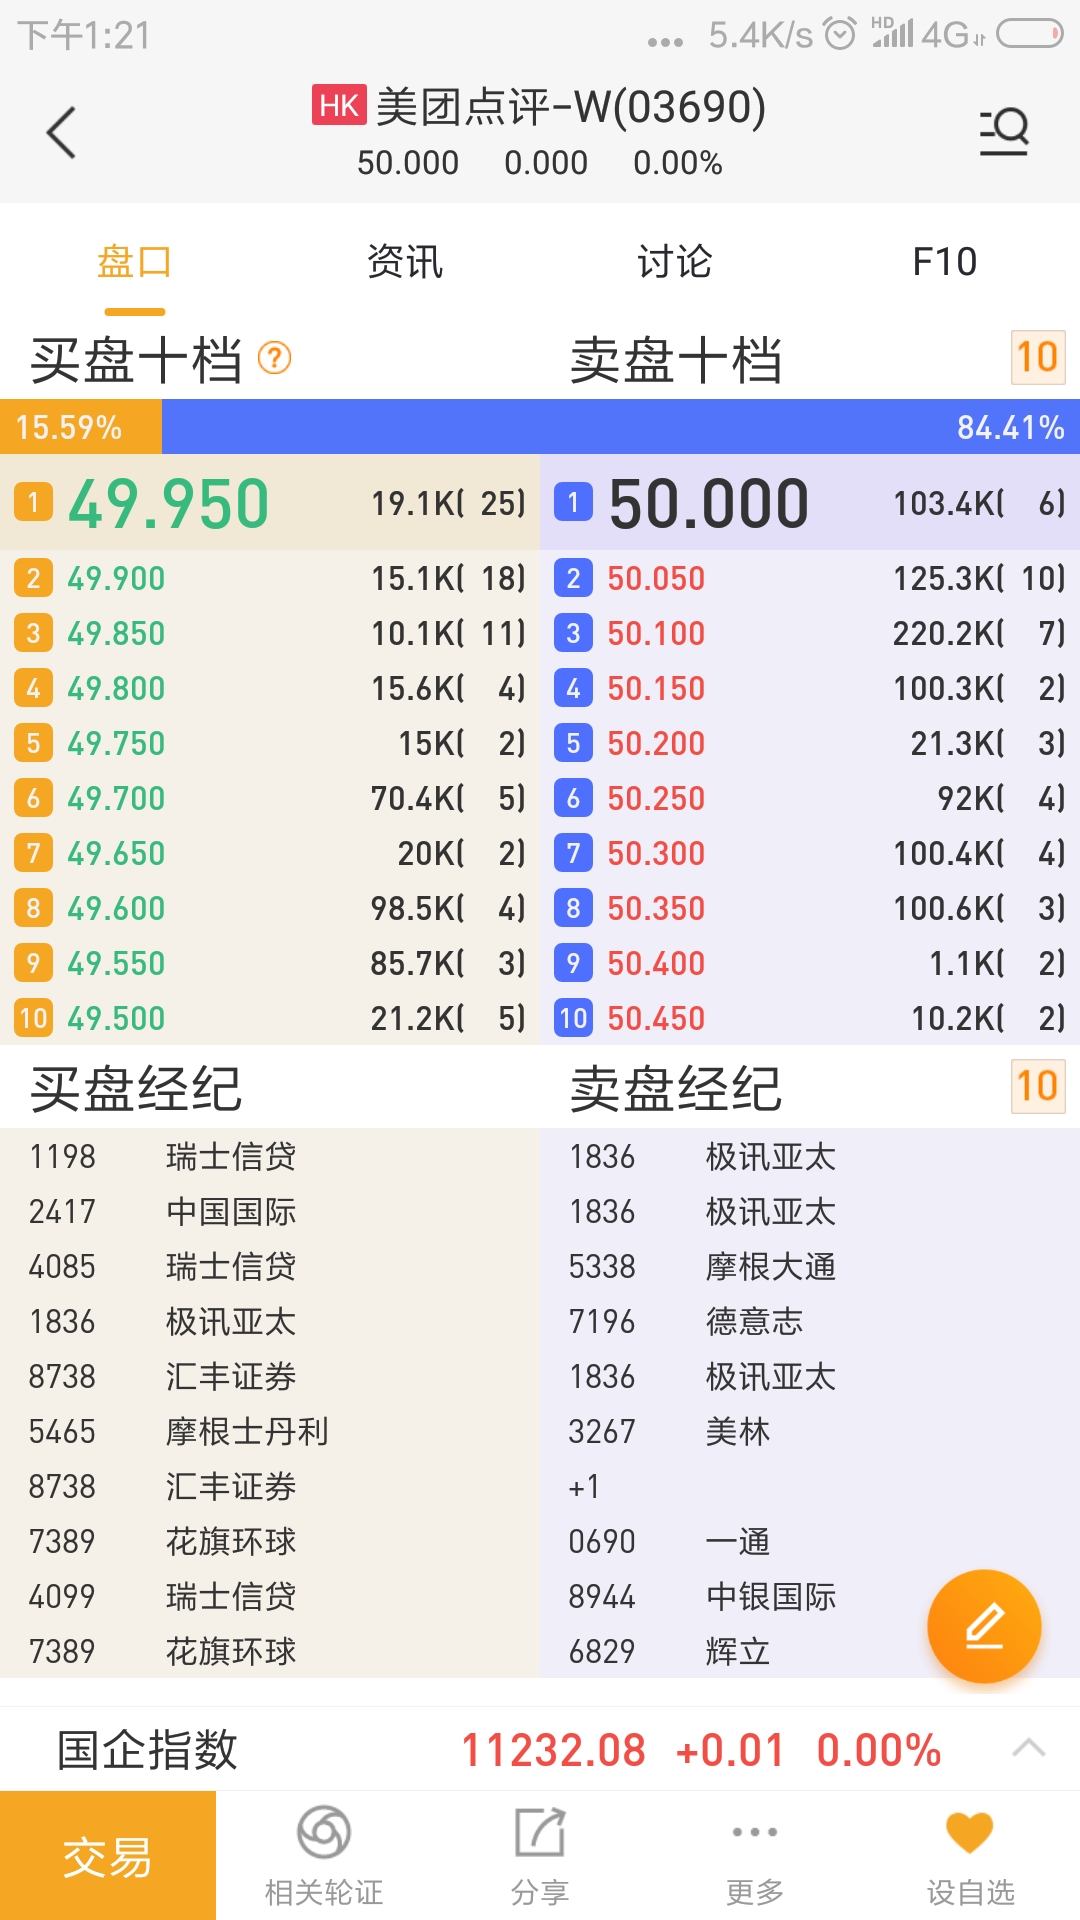
Task: Tap the 买盘经纪 section header
Action: point(136,1088)
